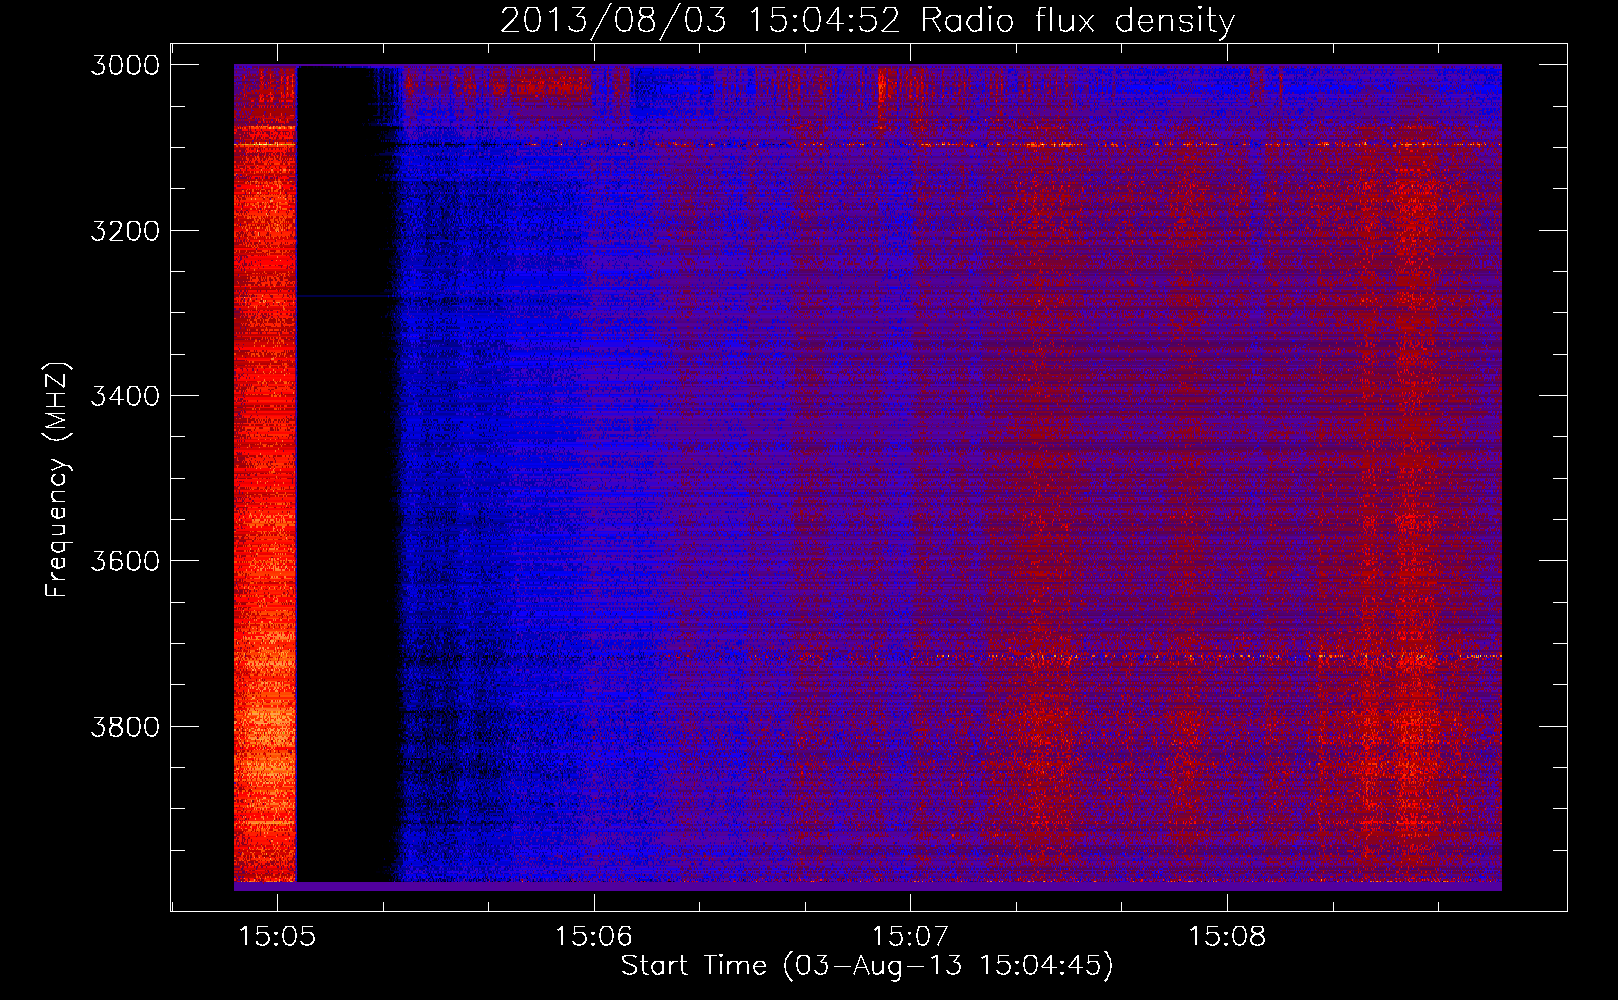Click the black data gap in spectrogram
Viewport: 1618px width, 1000px height.
pos(347,474)
